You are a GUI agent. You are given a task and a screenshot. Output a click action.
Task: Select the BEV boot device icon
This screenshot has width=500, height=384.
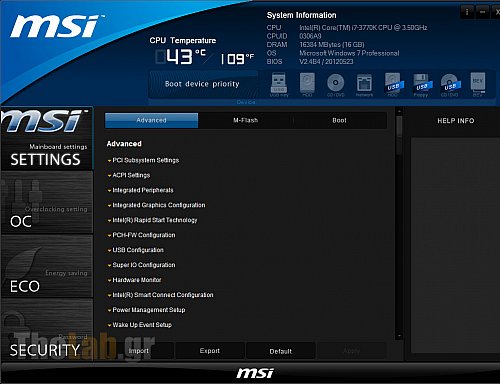(478, 84)
